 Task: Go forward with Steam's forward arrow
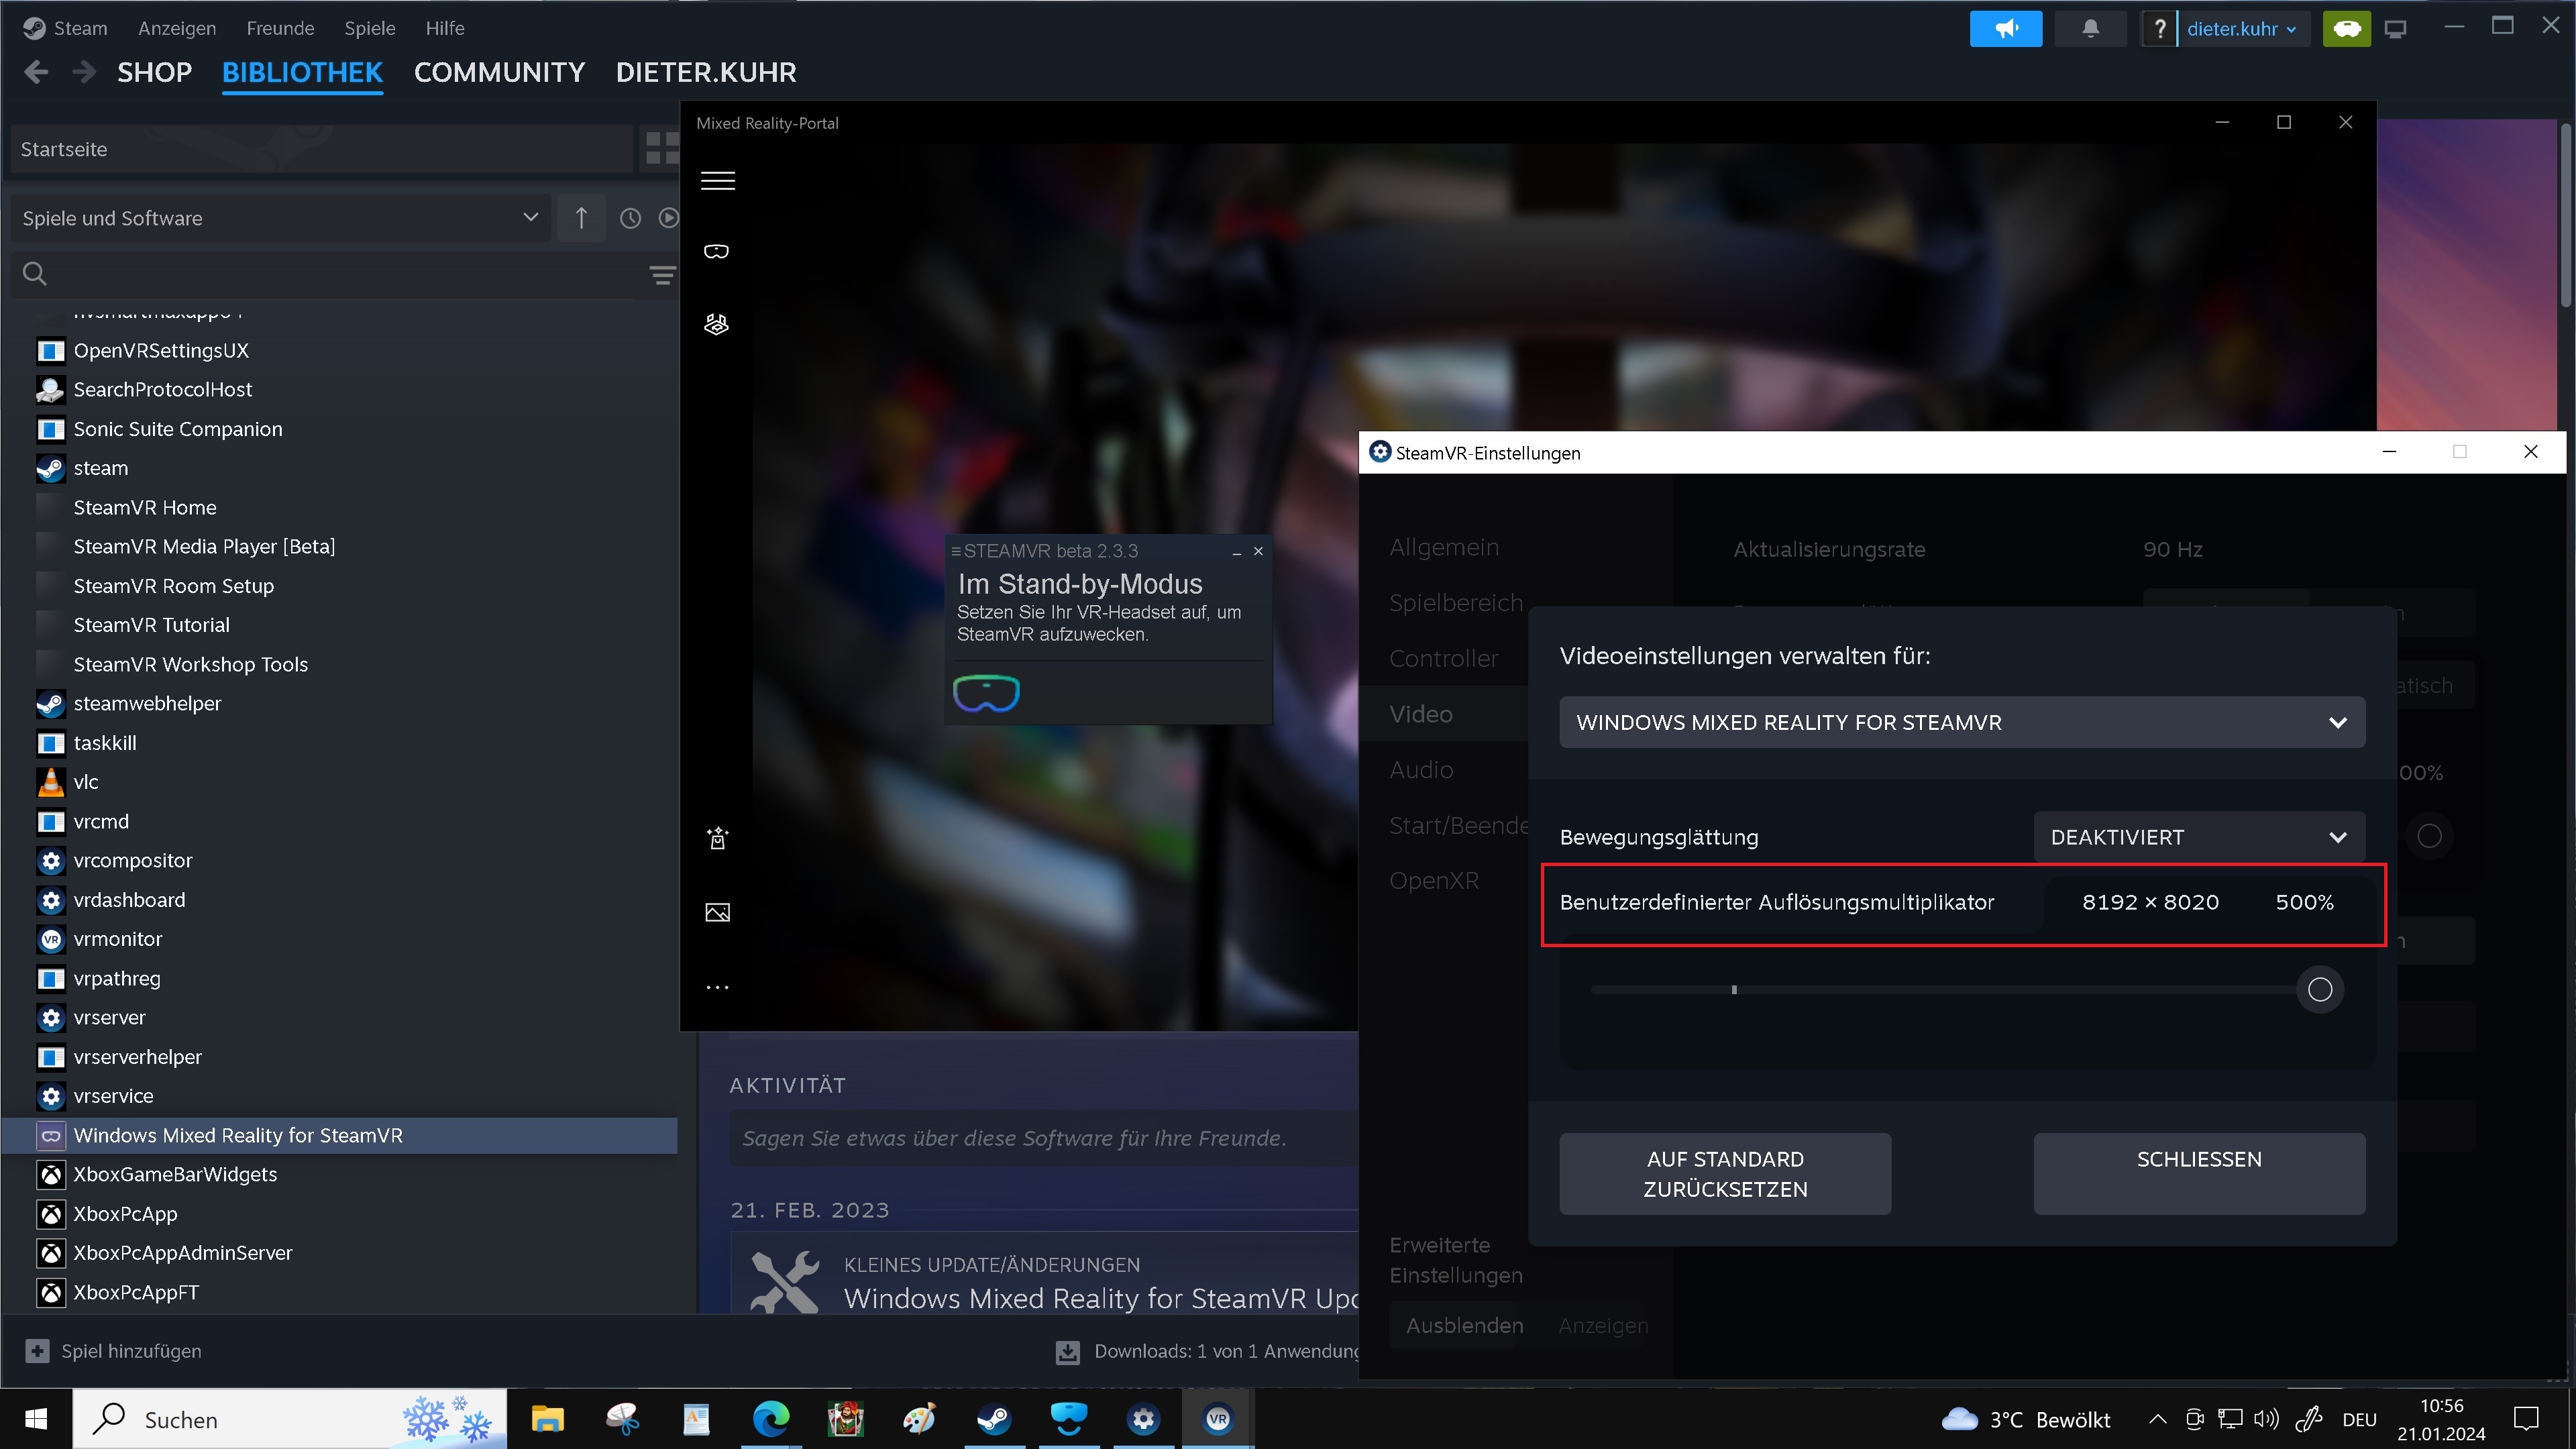point(84,72)
